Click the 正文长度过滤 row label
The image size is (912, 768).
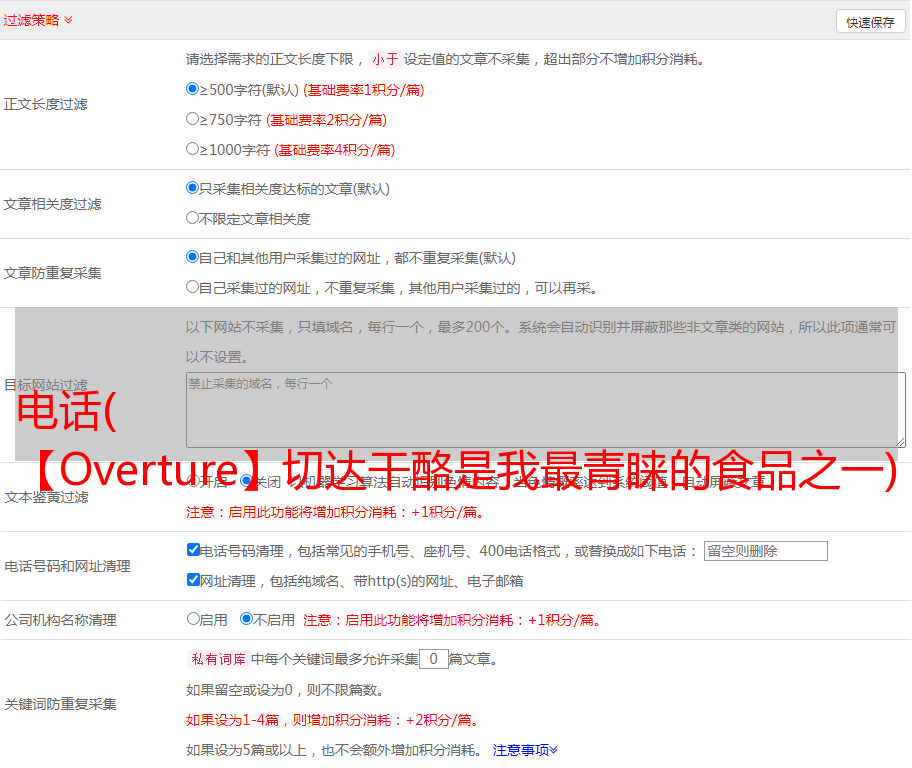pyautogui.click(x=45, y=105)
